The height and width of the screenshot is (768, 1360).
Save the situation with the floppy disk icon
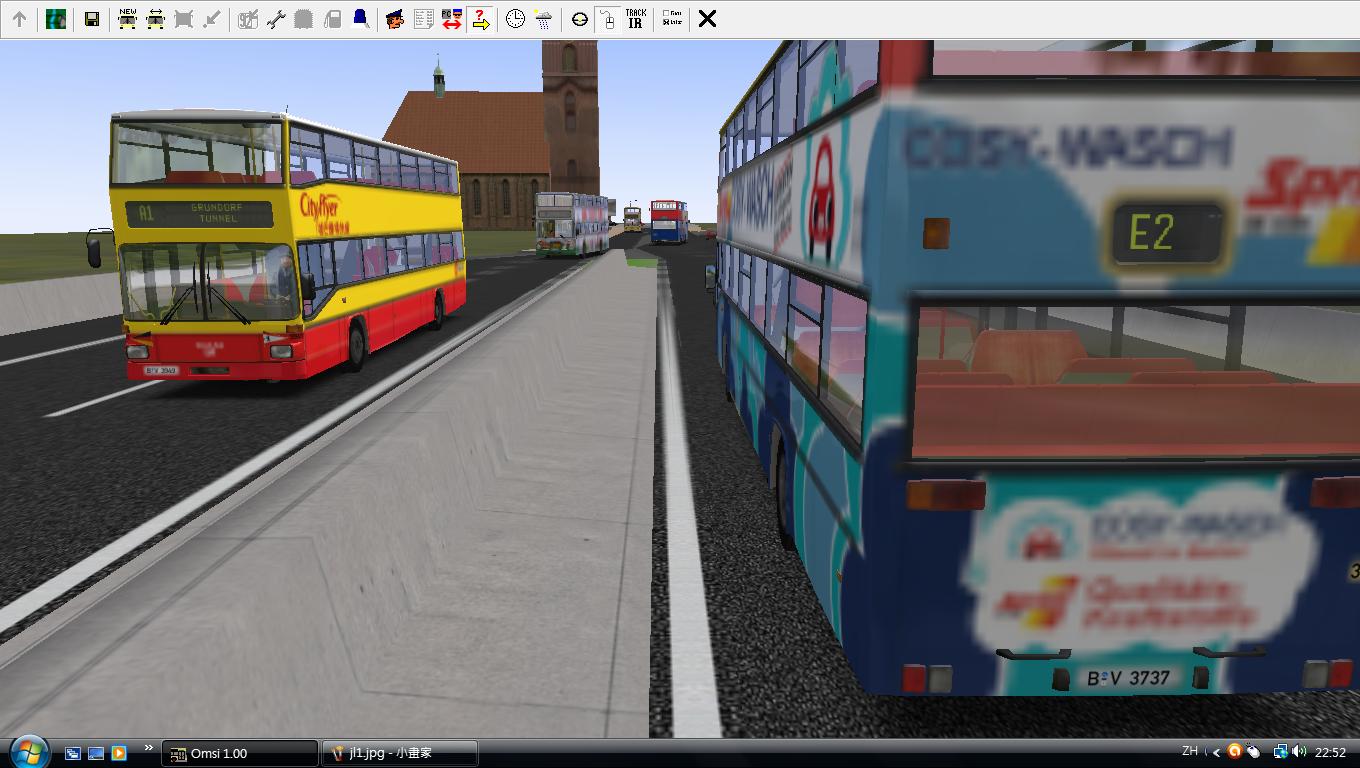tap(92, 19)
